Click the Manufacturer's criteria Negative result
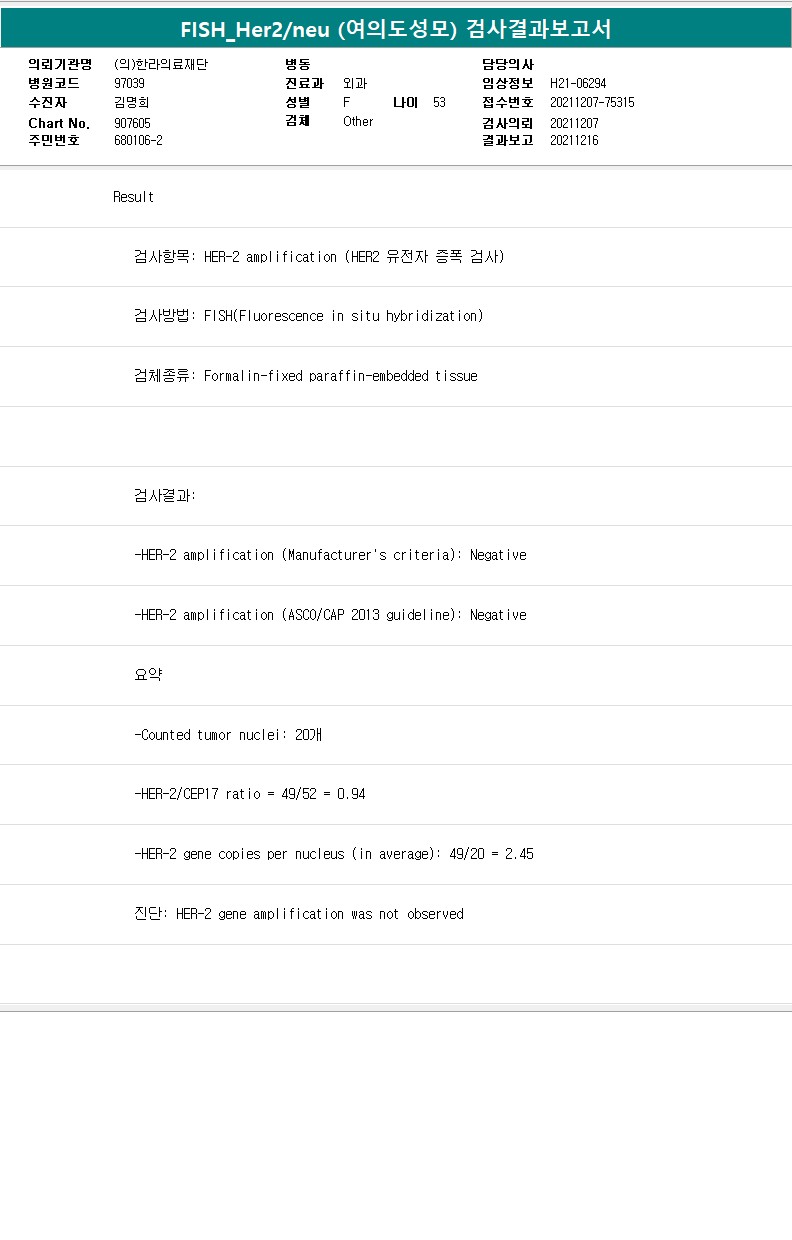Image resolution: width=792 pixels, height=1240 pixels. click(330, 555)
